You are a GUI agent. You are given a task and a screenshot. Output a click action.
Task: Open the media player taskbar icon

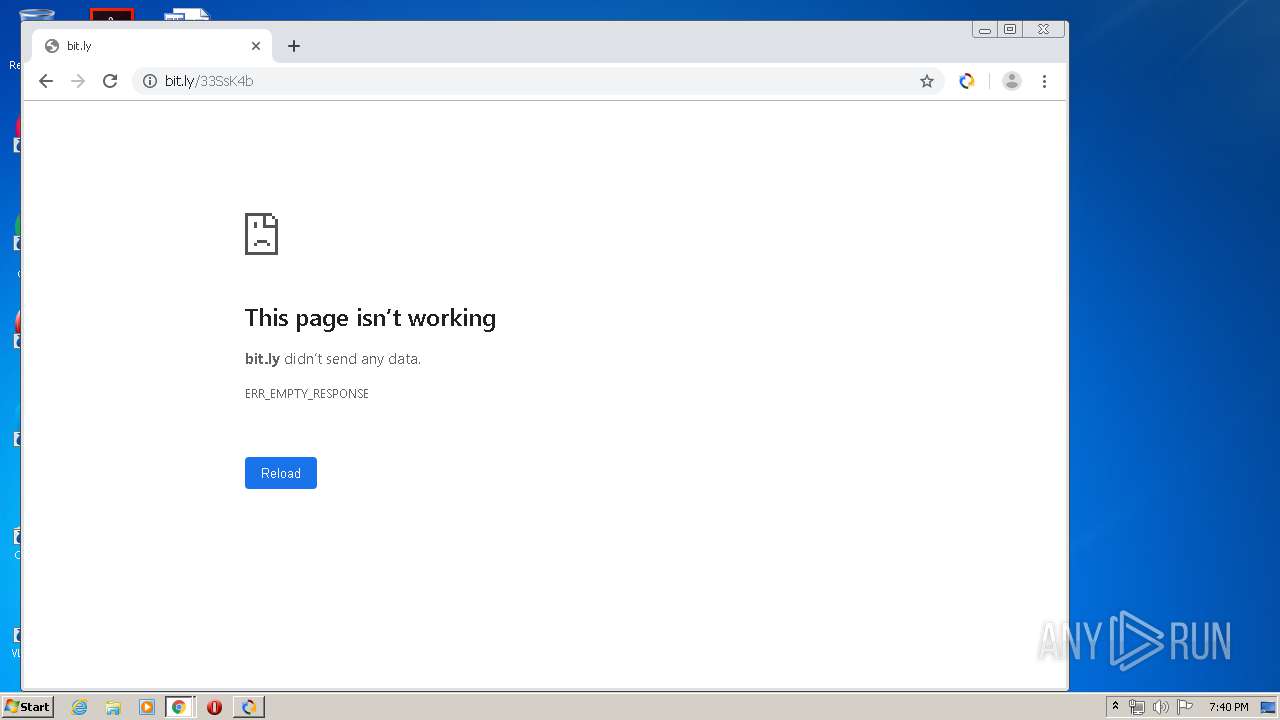point(147,707)
